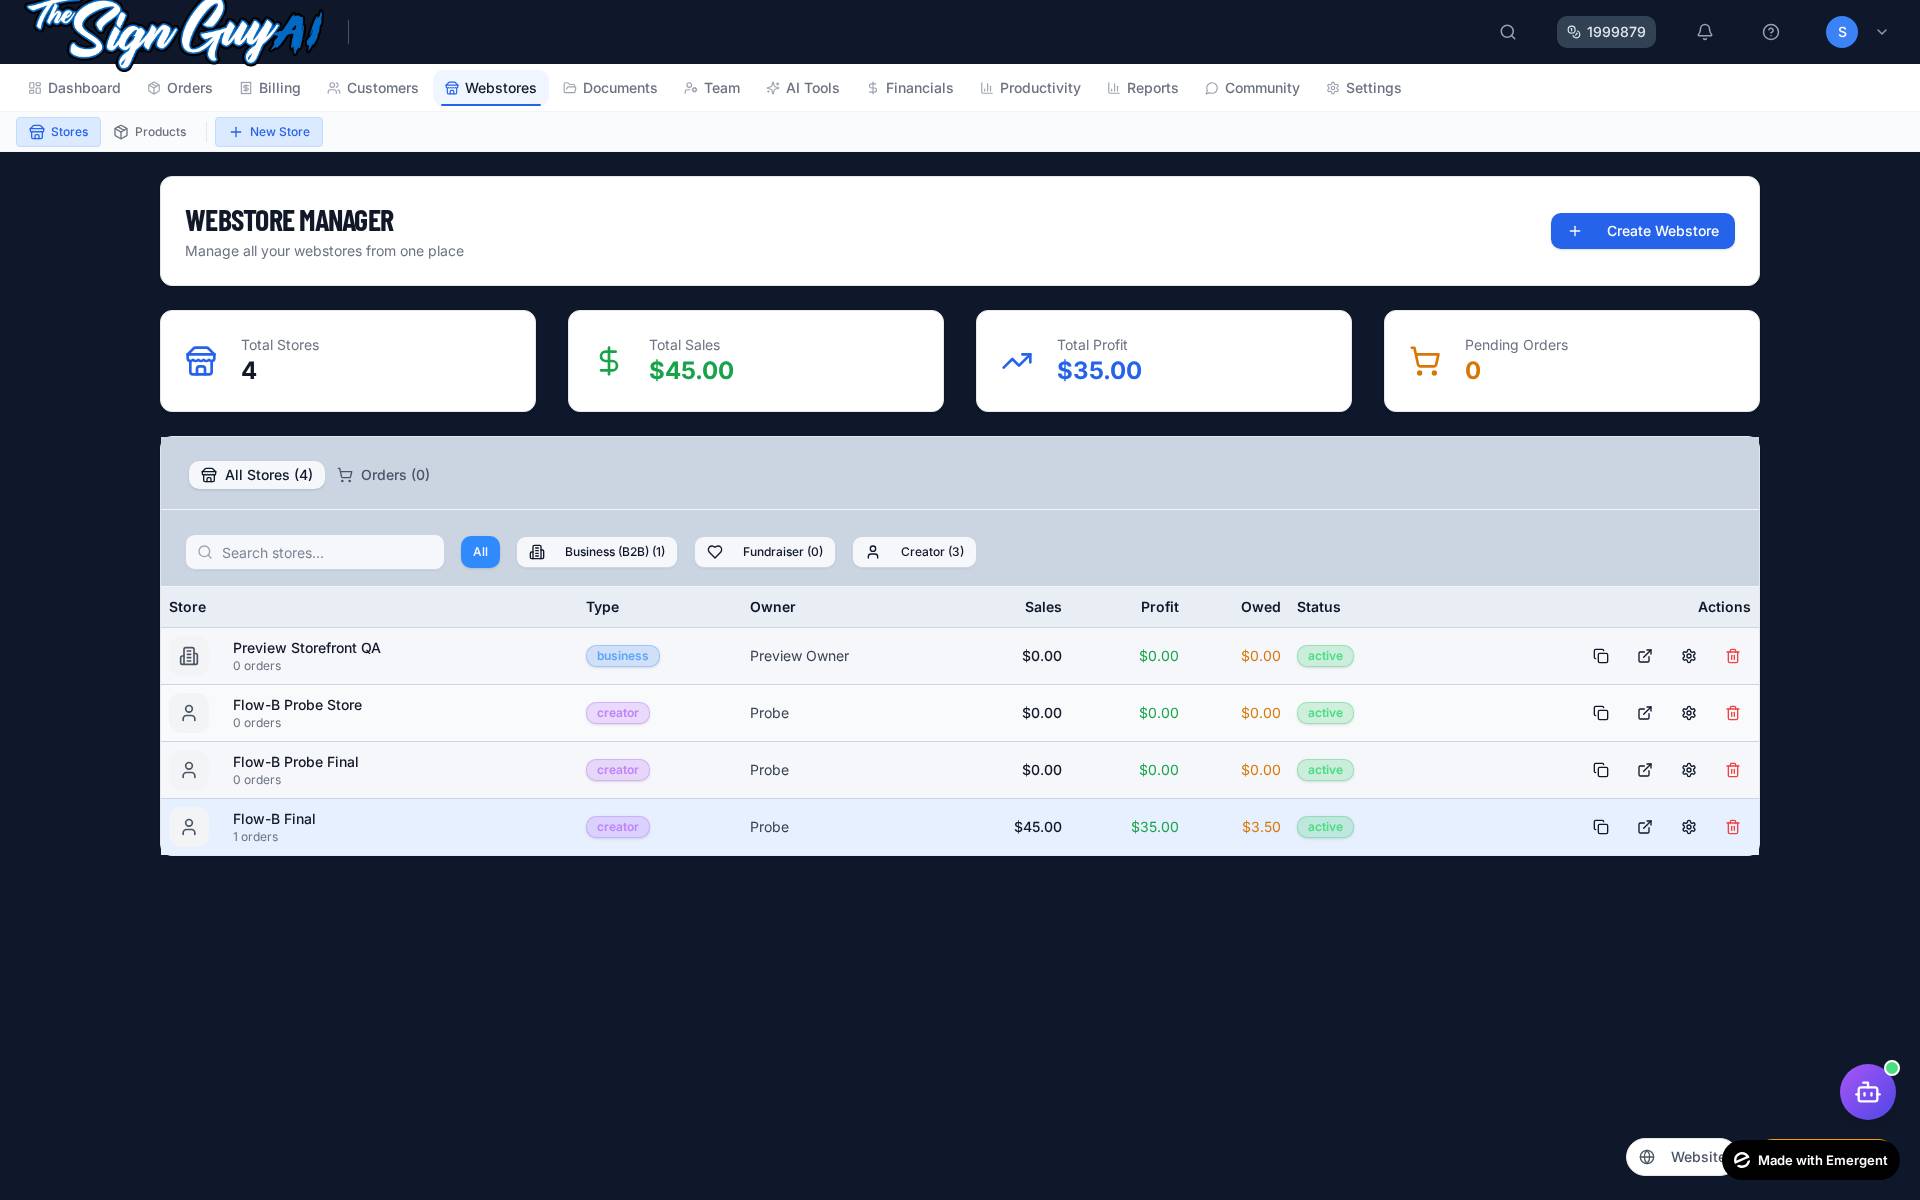
Task: Go to the Dashboard tab
Action: (75, 88)
